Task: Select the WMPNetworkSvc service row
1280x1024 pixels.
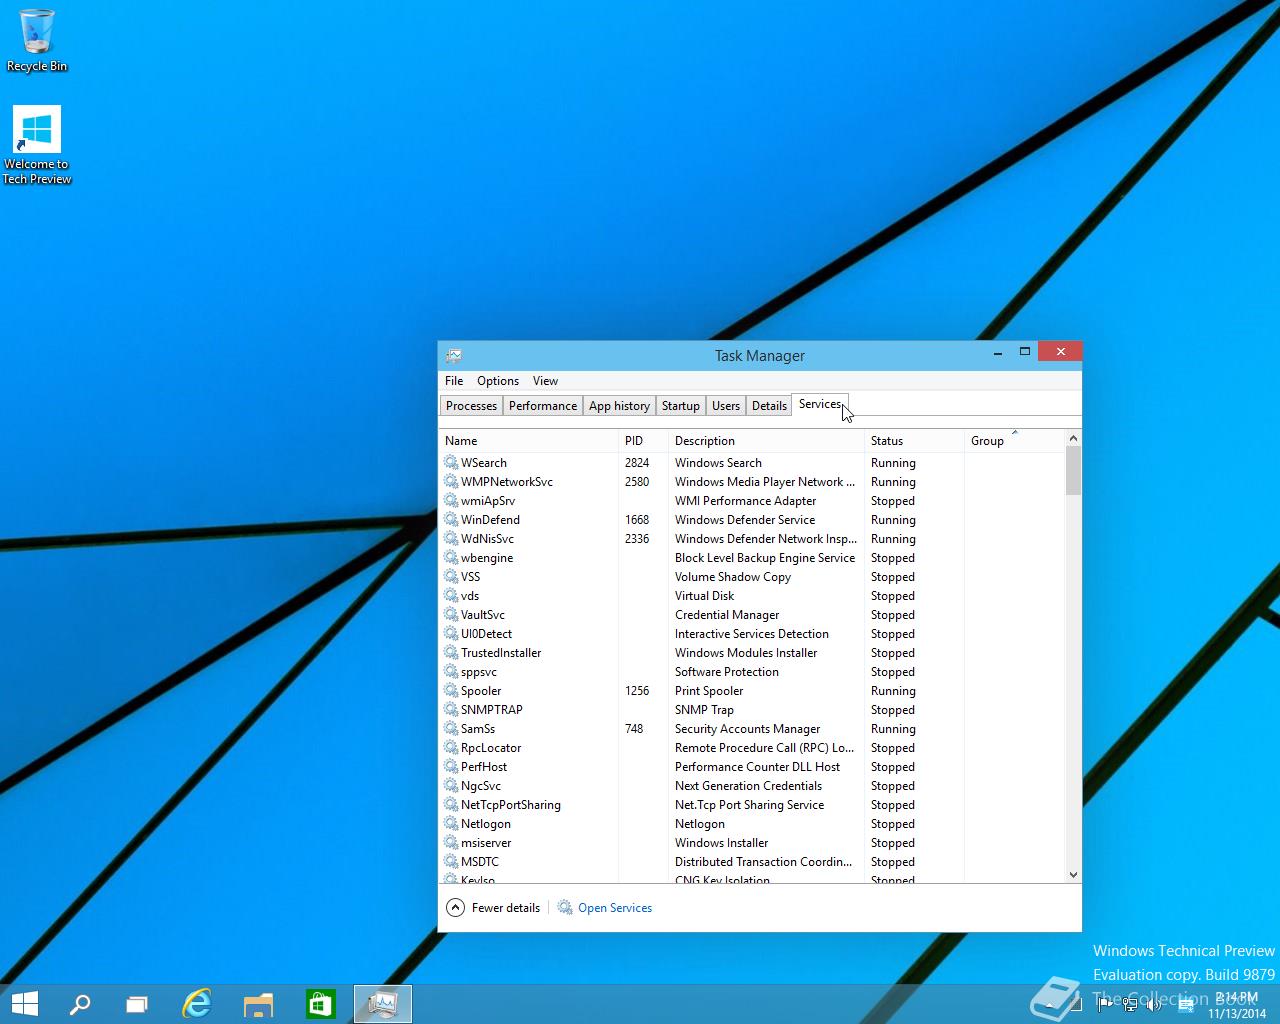Action: click(752, 481)
